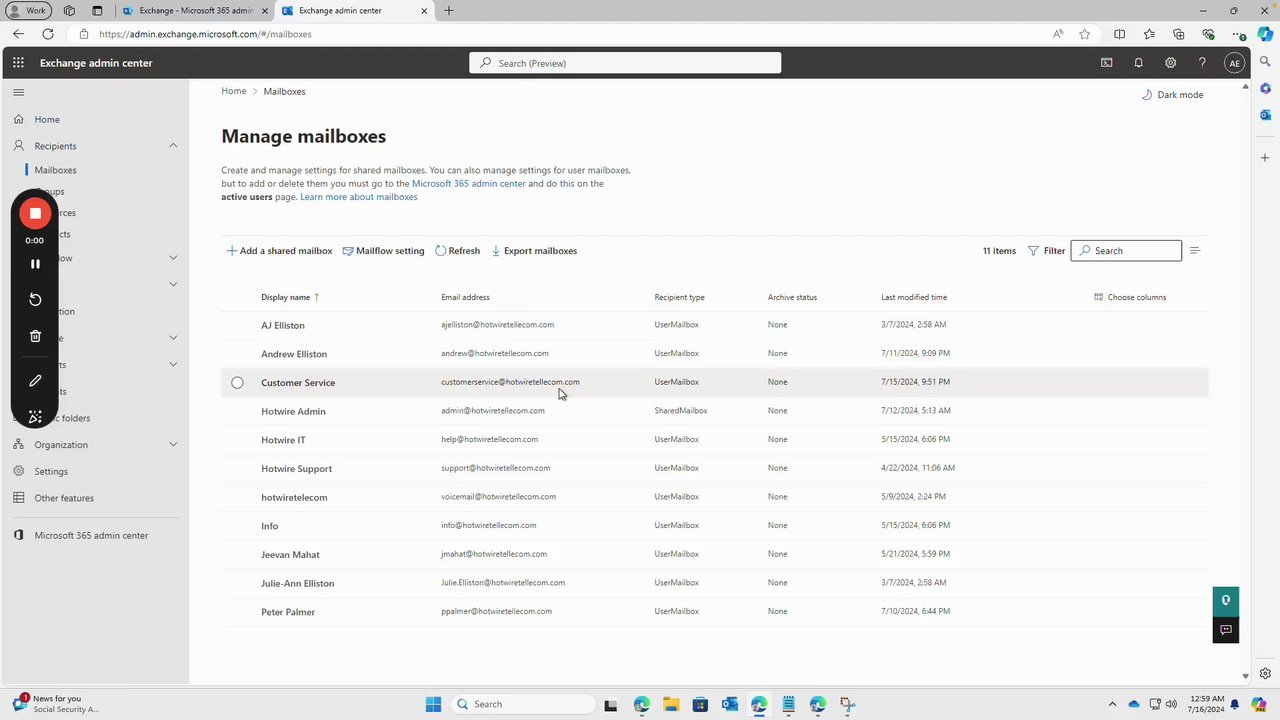Toggle Dark mode

point(1172,95)
